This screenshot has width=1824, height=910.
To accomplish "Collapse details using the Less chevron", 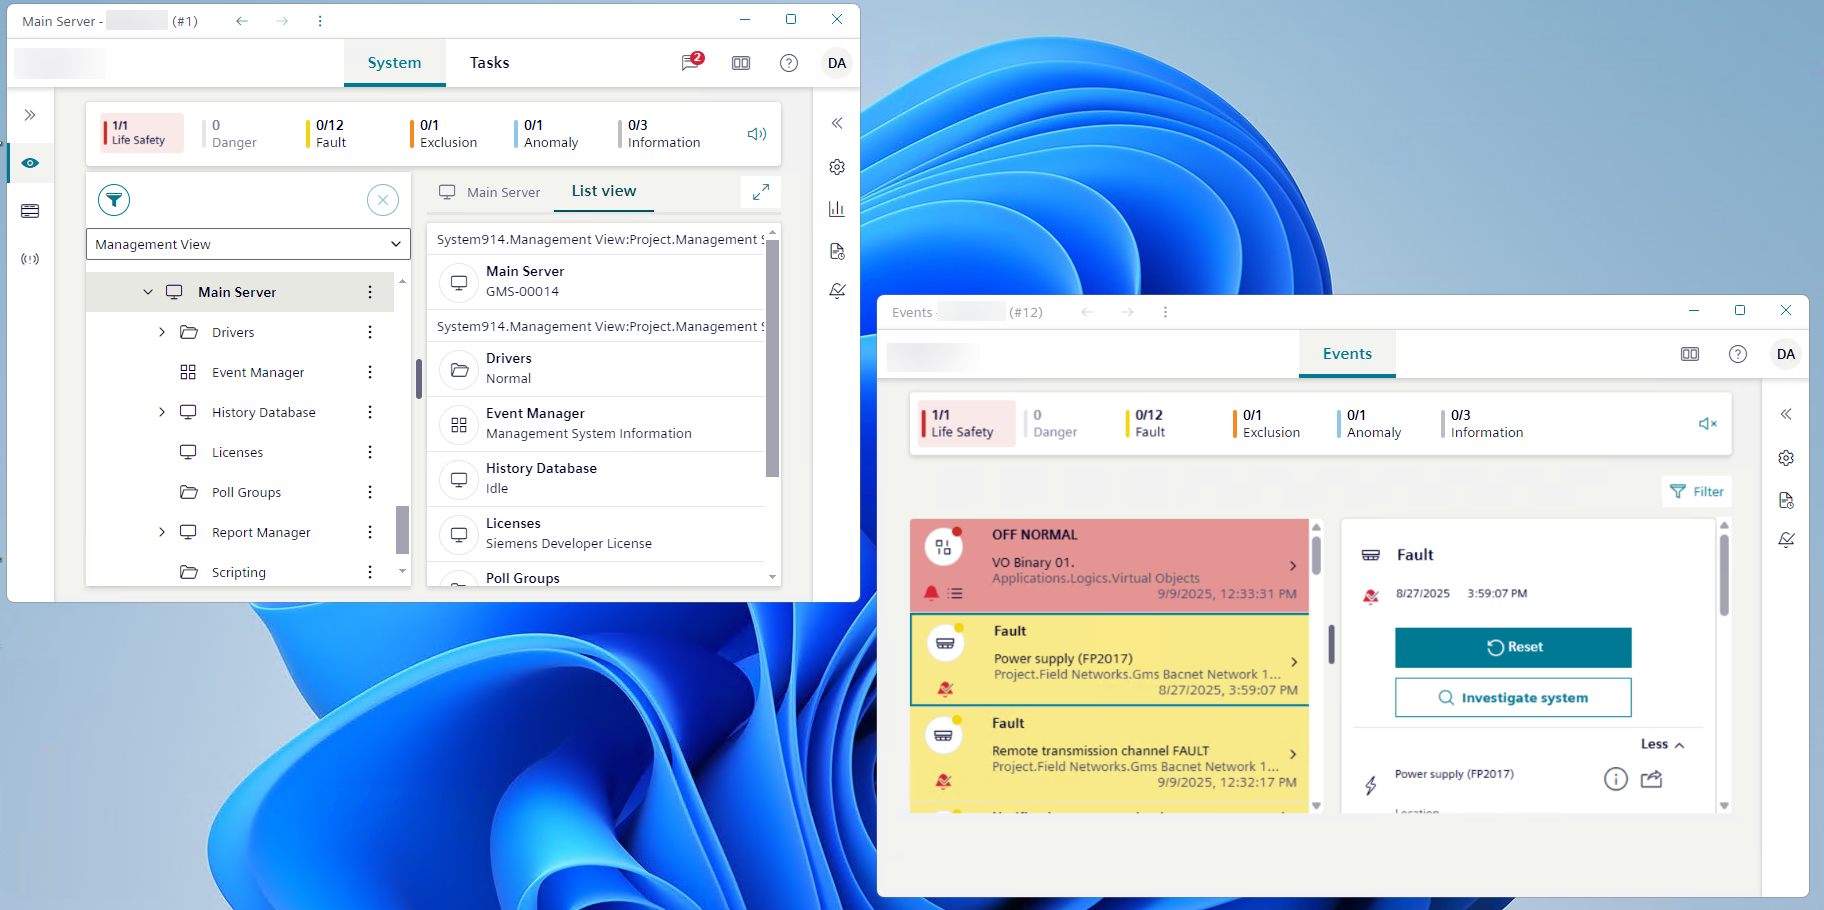I will [1663, 744].
